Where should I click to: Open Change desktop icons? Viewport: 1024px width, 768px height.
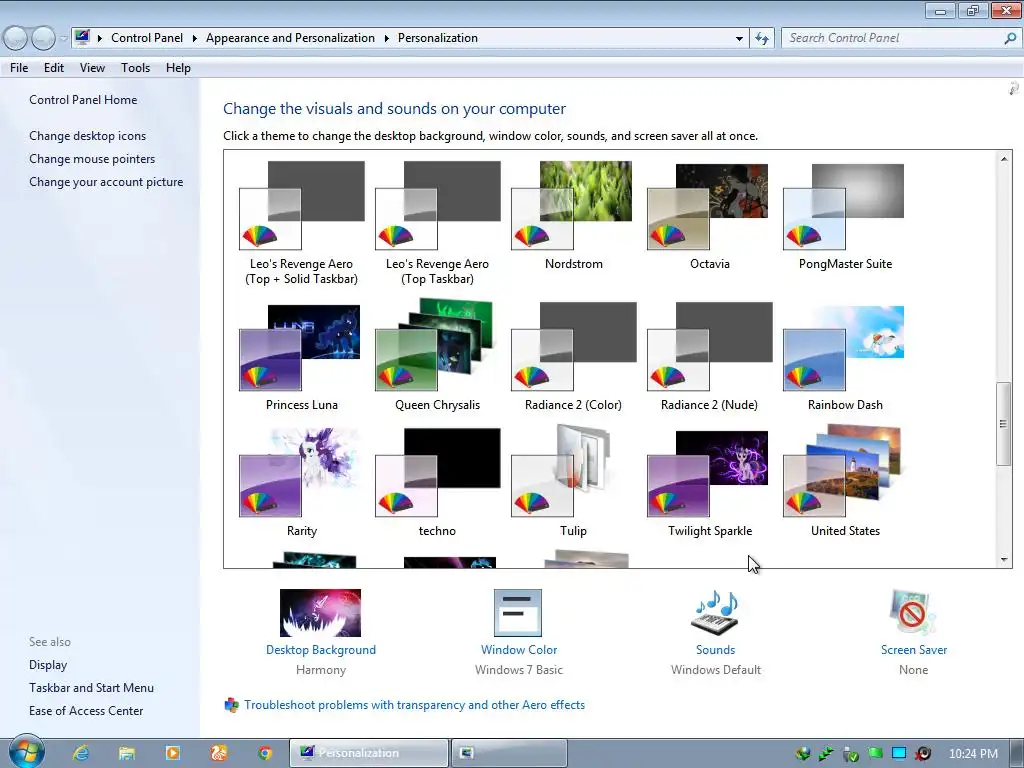click(88, 136)
